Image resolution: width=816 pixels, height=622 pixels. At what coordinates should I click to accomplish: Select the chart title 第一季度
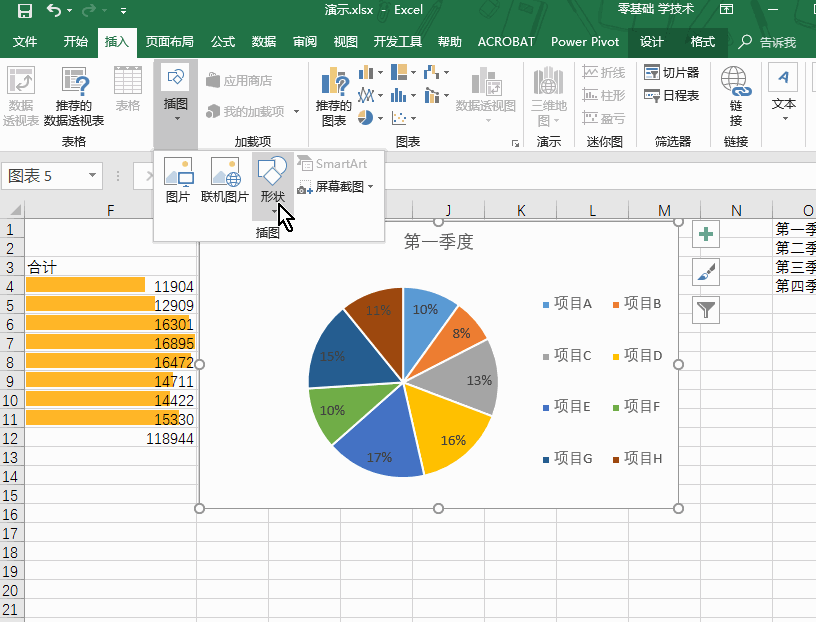tap(439, 242)
